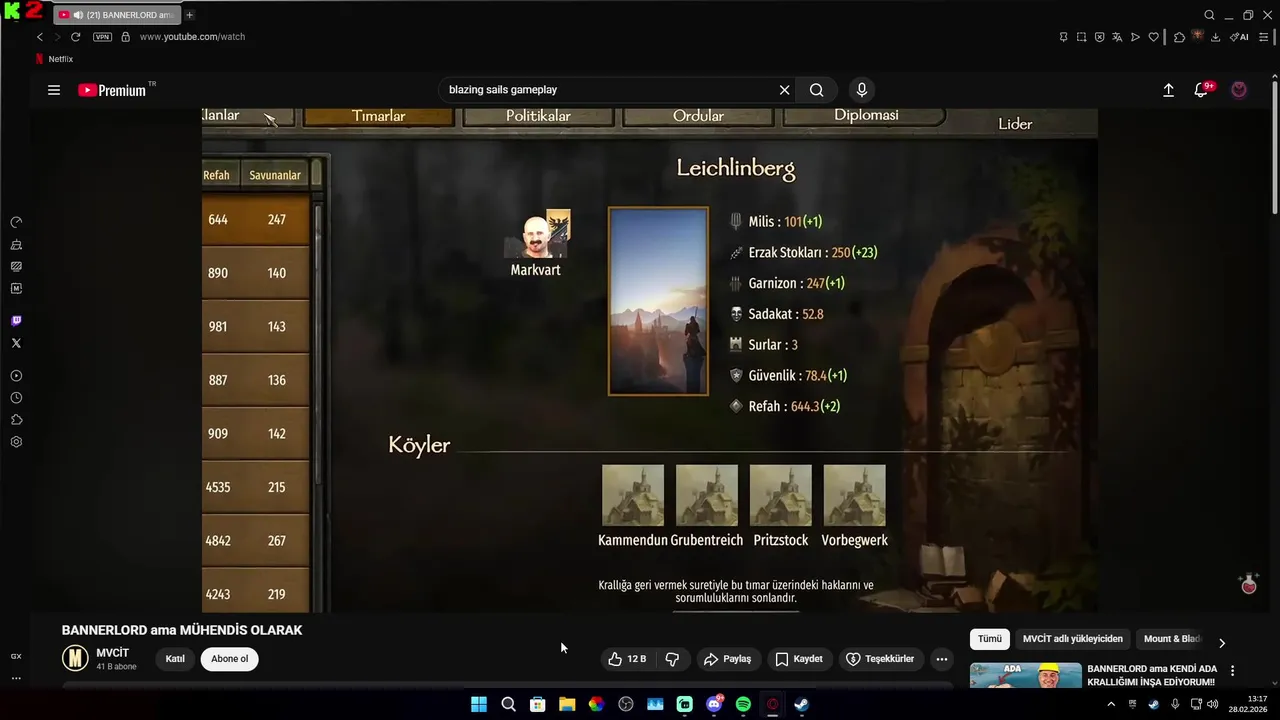Open the X panel in the sidebar
Image resolution: width=1280 pixels, height=720 pixels.
pyautogui.click(x=16, y=343)
